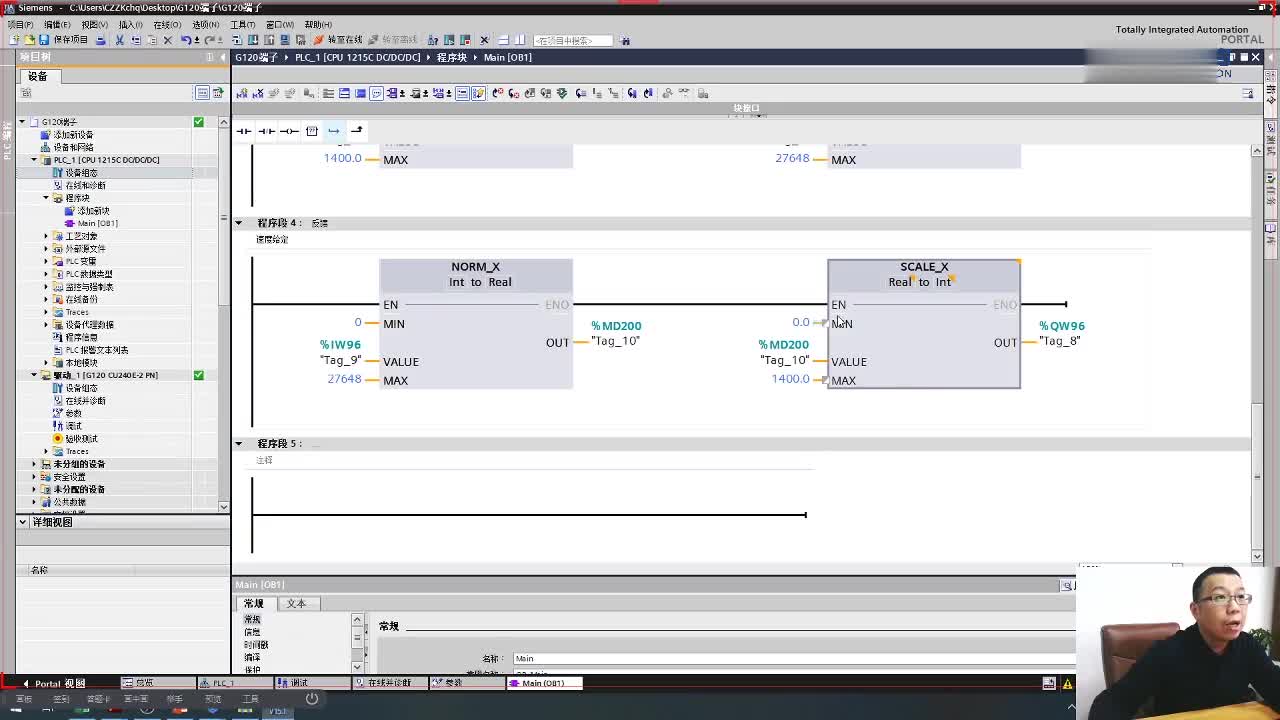This screenshot has height=720, width=1280.
Task: Select the NORM_X instruction box title
Action: pos(475,267)
